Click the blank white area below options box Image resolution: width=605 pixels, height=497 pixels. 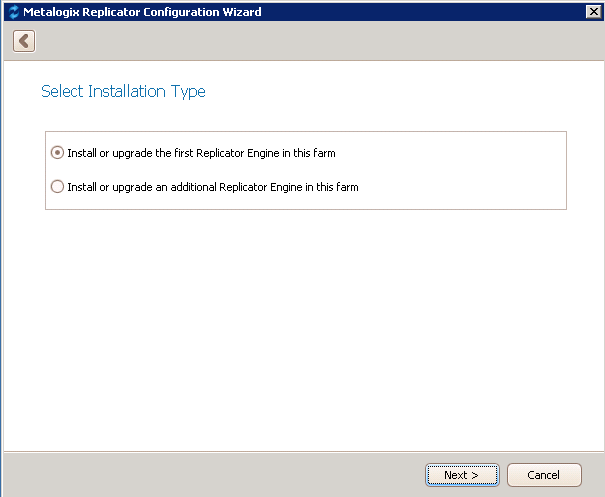coord(300,320)
